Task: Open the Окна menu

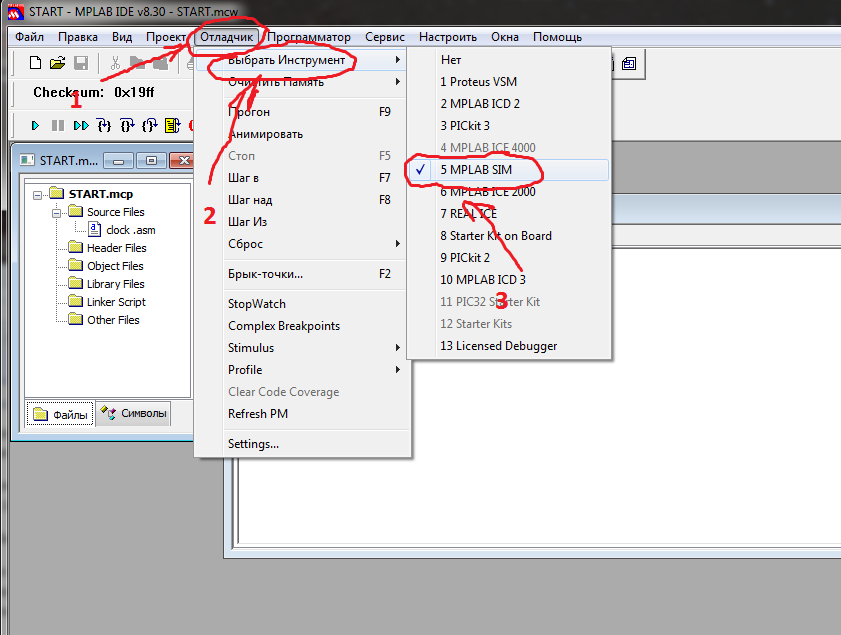Action: (x=505, y=37)
